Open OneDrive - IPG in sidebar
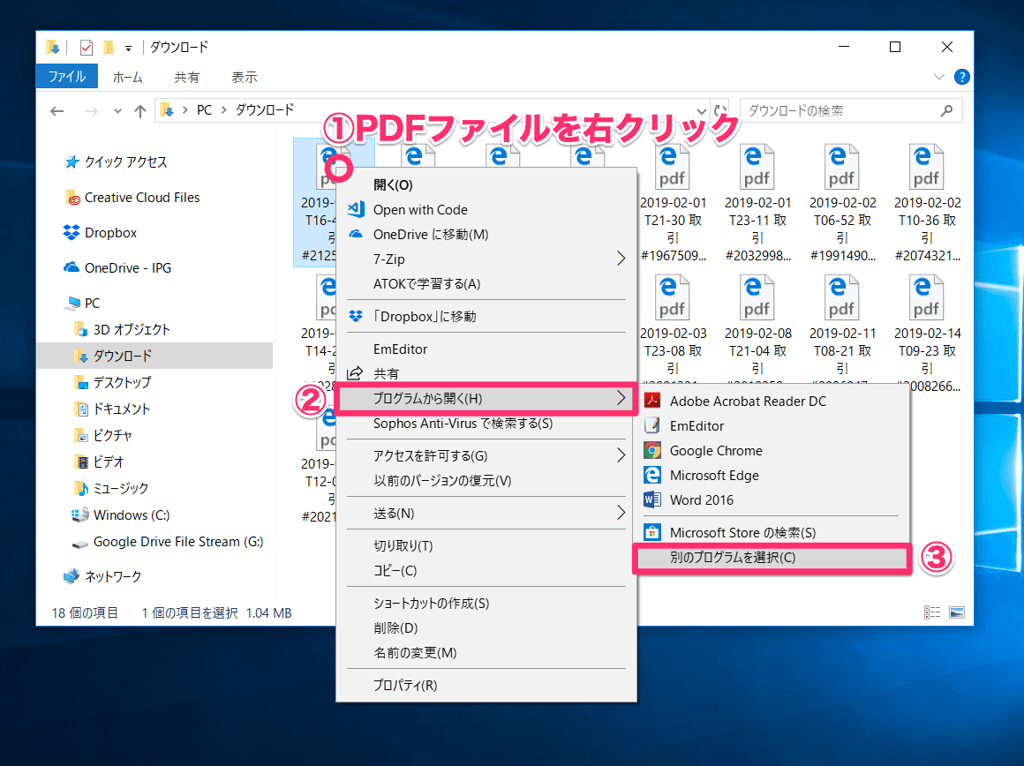 127,268
